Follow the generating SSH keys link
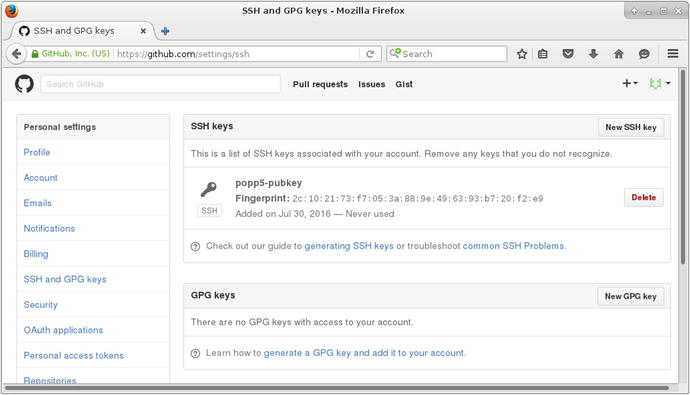Image resolution: width=690 pixels, height=395 pixels. click(349, 246)
